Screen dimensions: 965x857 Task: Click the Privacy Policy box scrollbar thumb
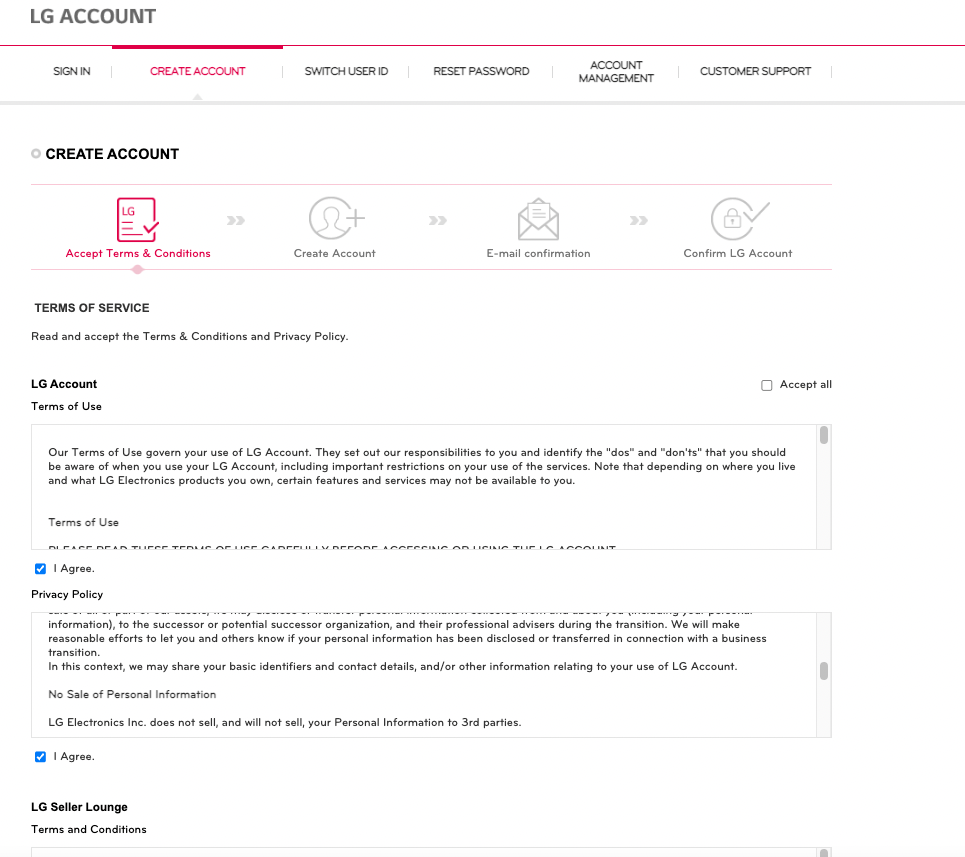[824, 671]
